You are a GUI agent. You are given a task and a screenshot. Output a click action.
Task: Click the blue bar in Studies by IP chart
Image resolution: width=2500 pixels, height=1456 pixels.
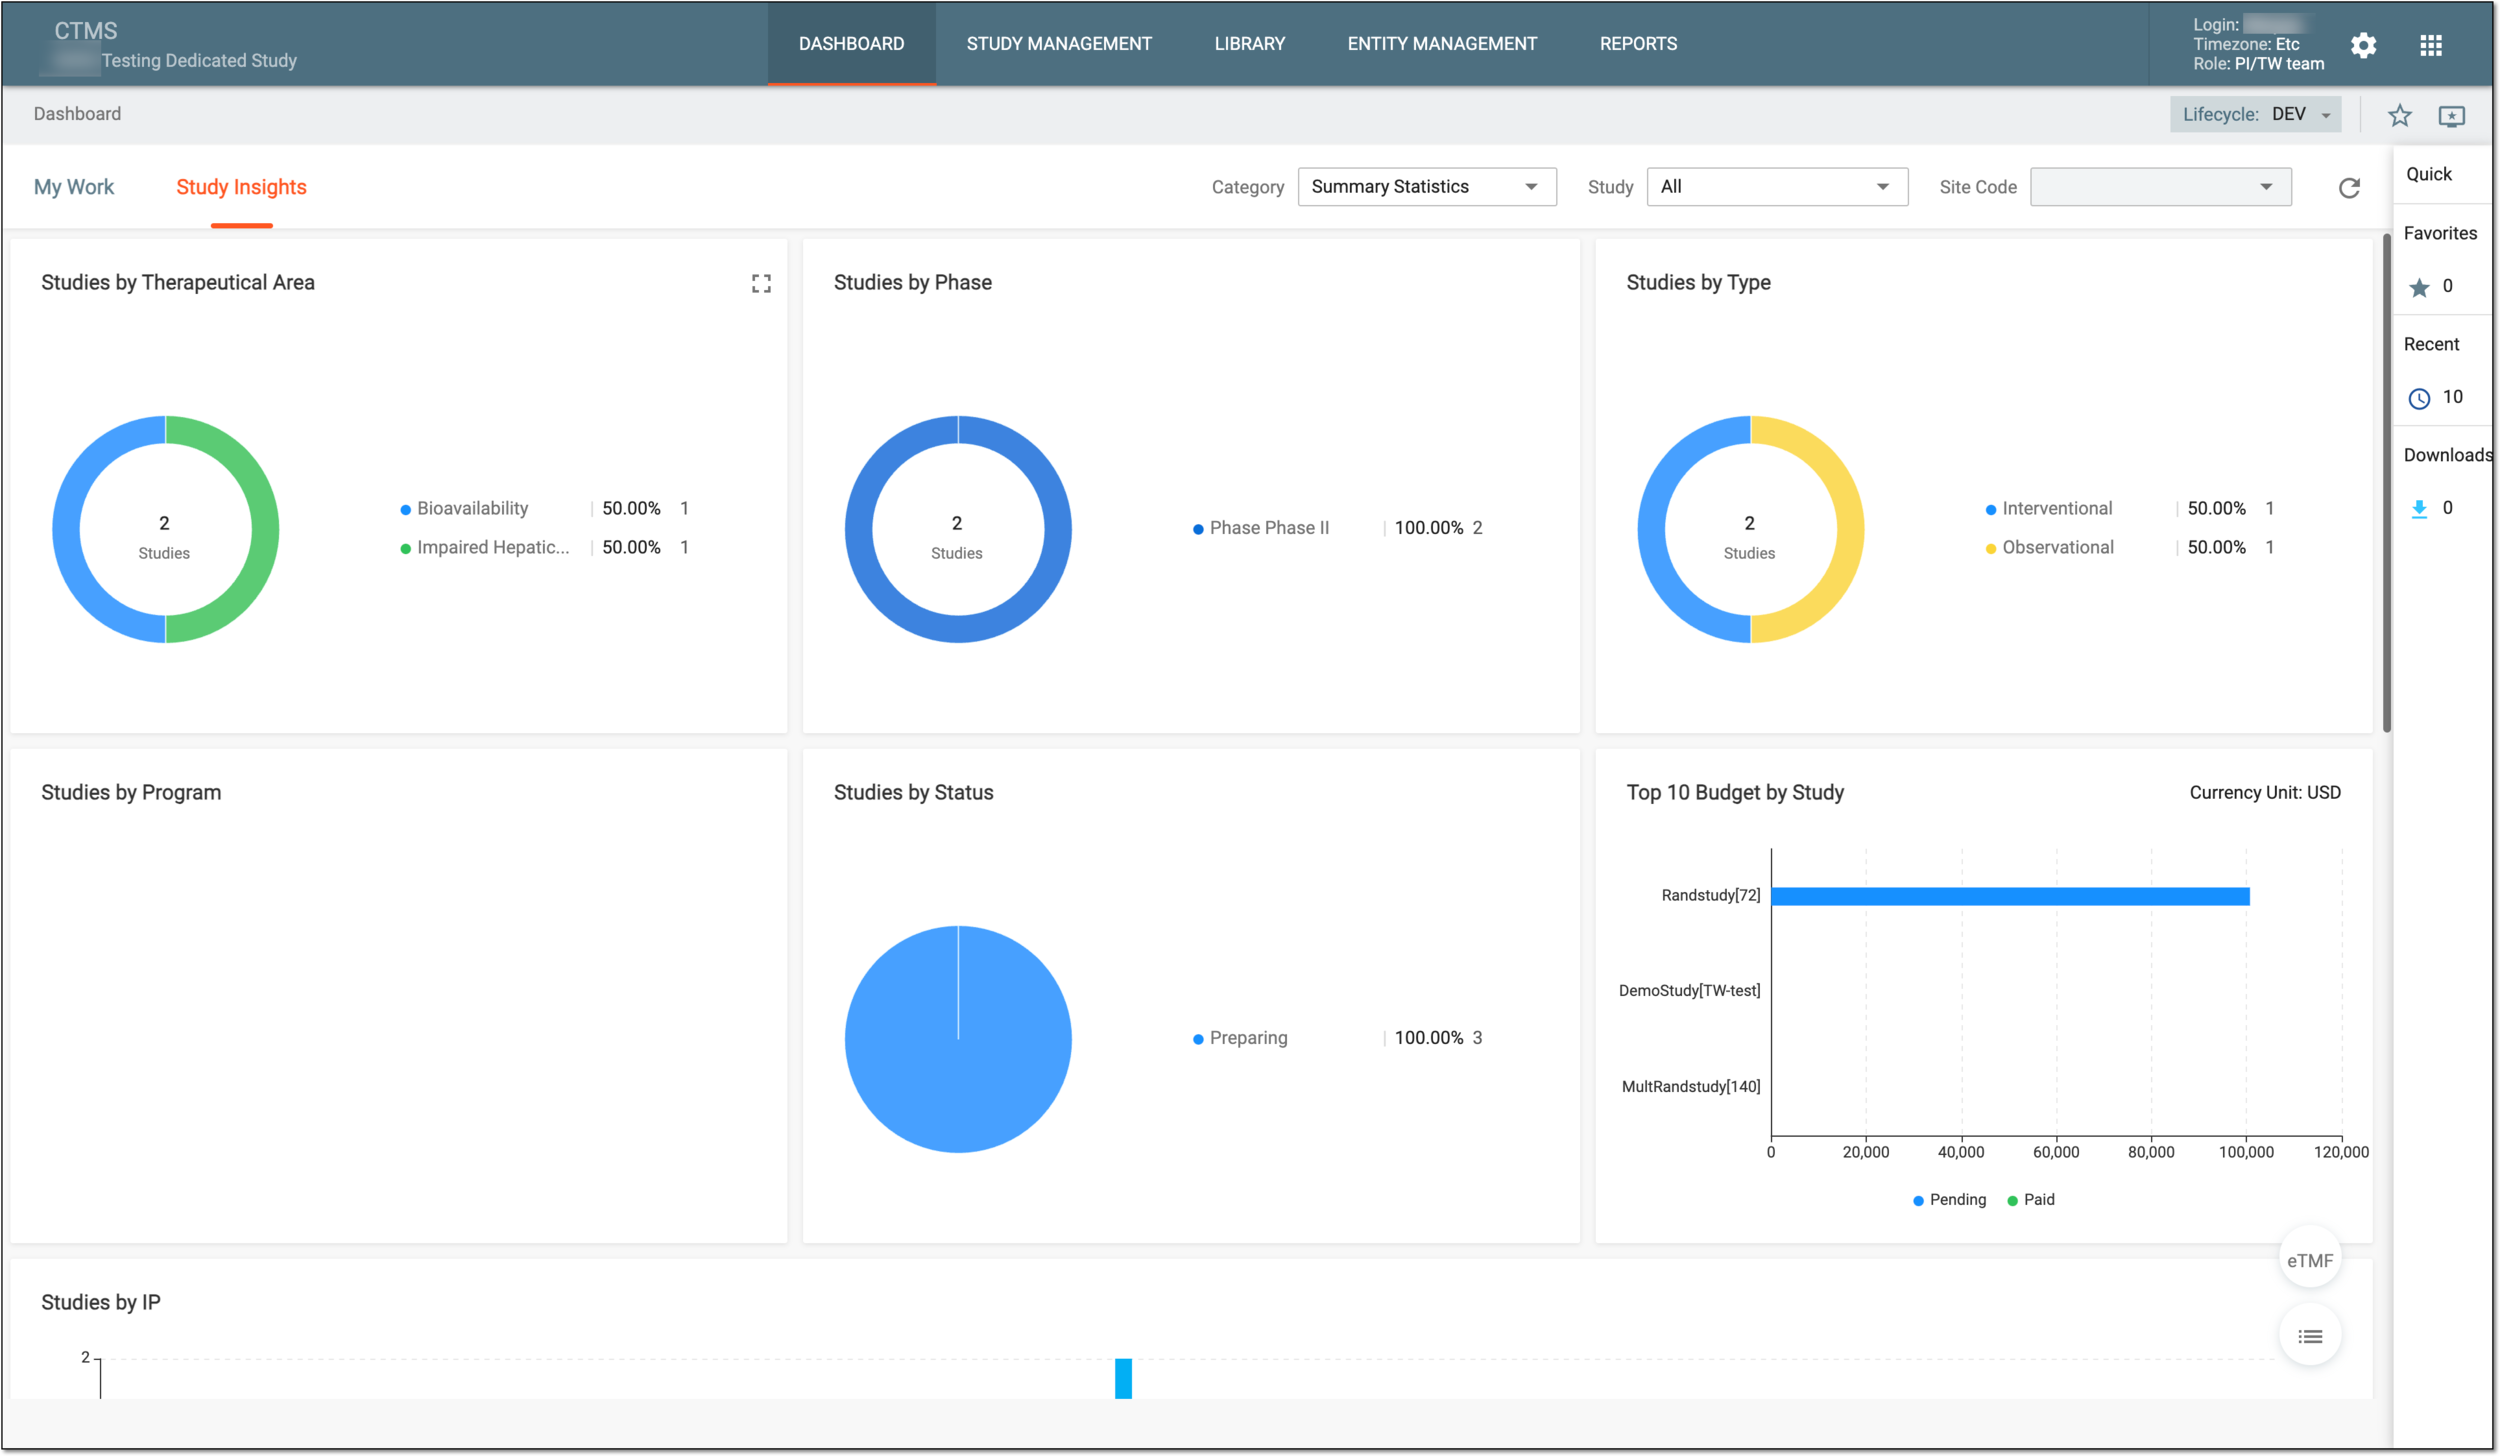tap(1123, 1378)
